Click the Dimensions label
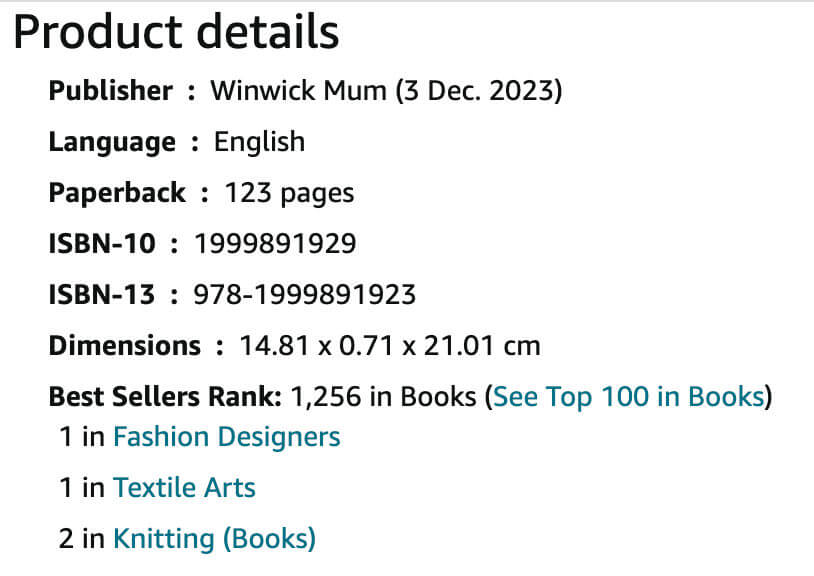The image size is (814, 576). coord(125,346)
